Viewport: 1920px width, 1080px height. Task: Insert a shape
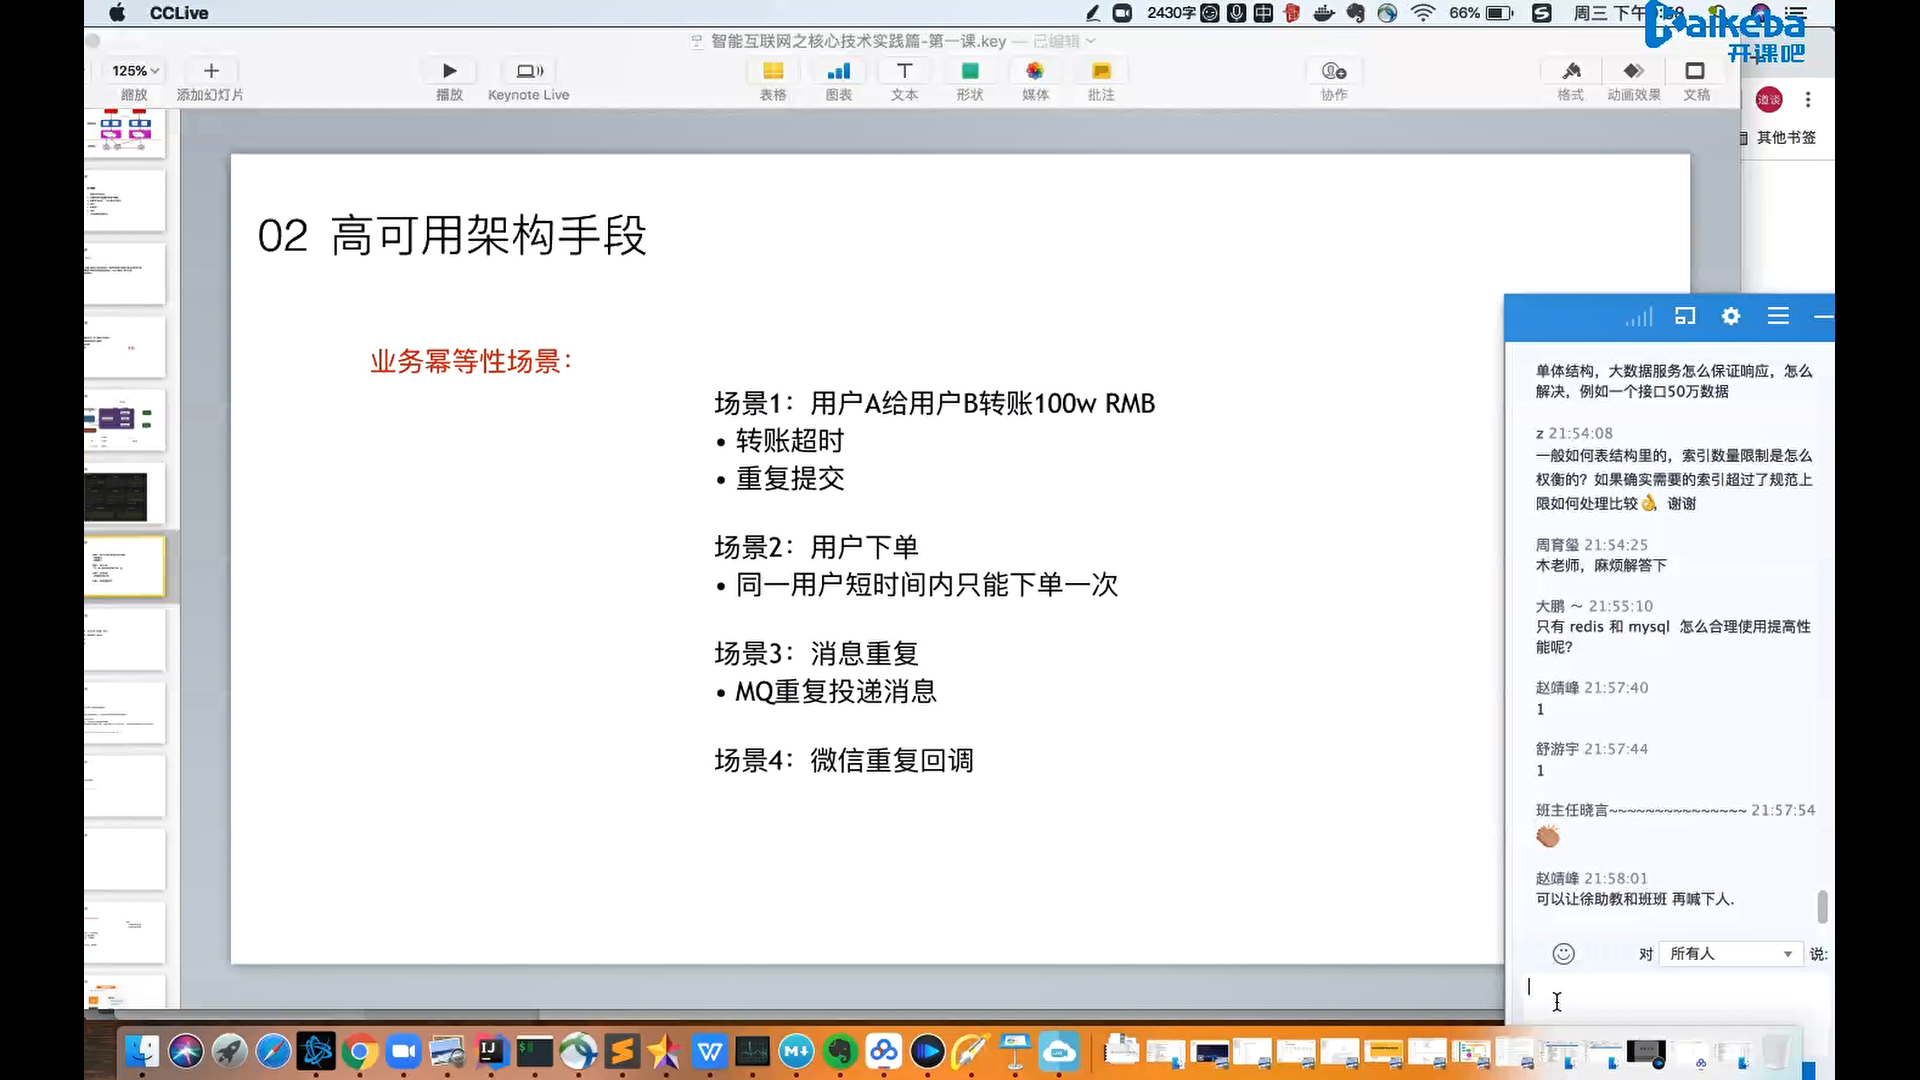point(969,72)
